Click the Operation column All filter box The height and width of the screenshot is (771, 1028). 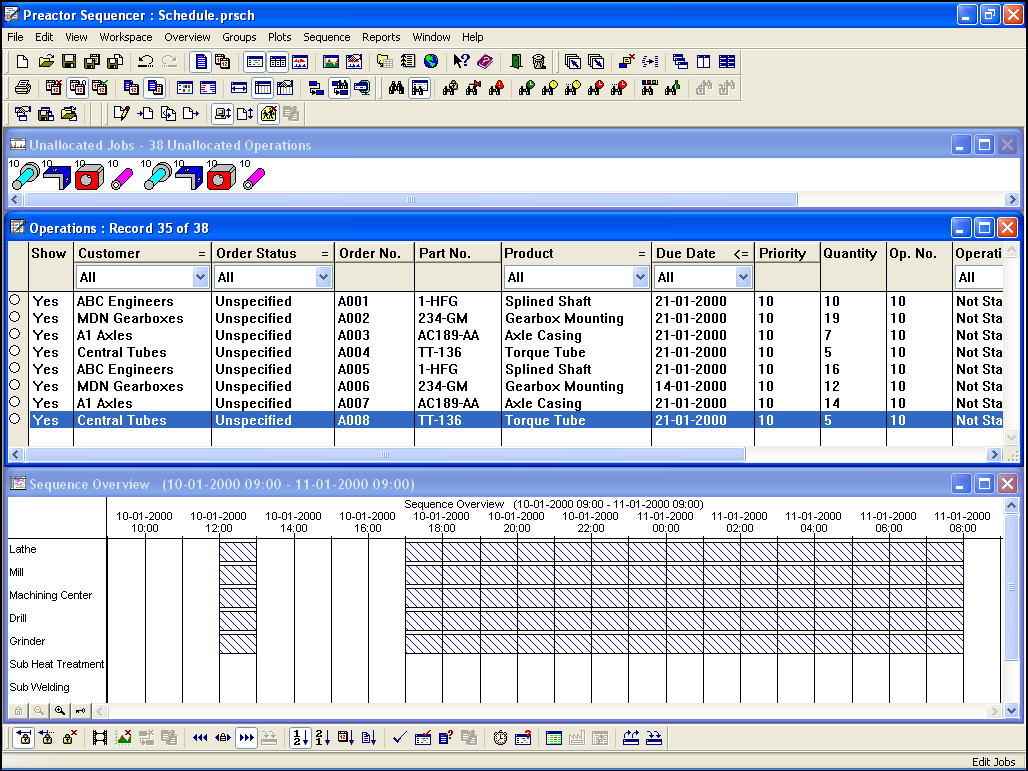[x=979, y=277]
